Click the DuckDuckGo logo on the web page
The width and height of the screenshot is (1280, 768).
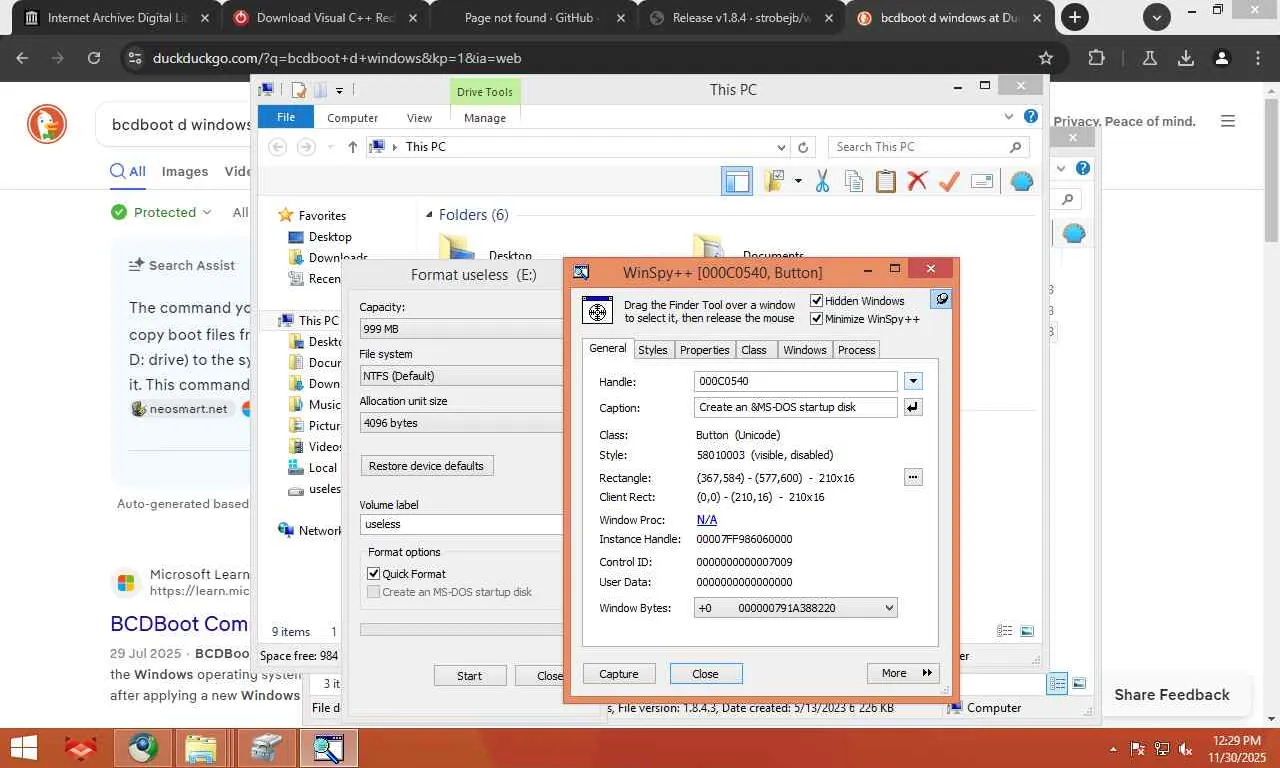pos(47,124)
